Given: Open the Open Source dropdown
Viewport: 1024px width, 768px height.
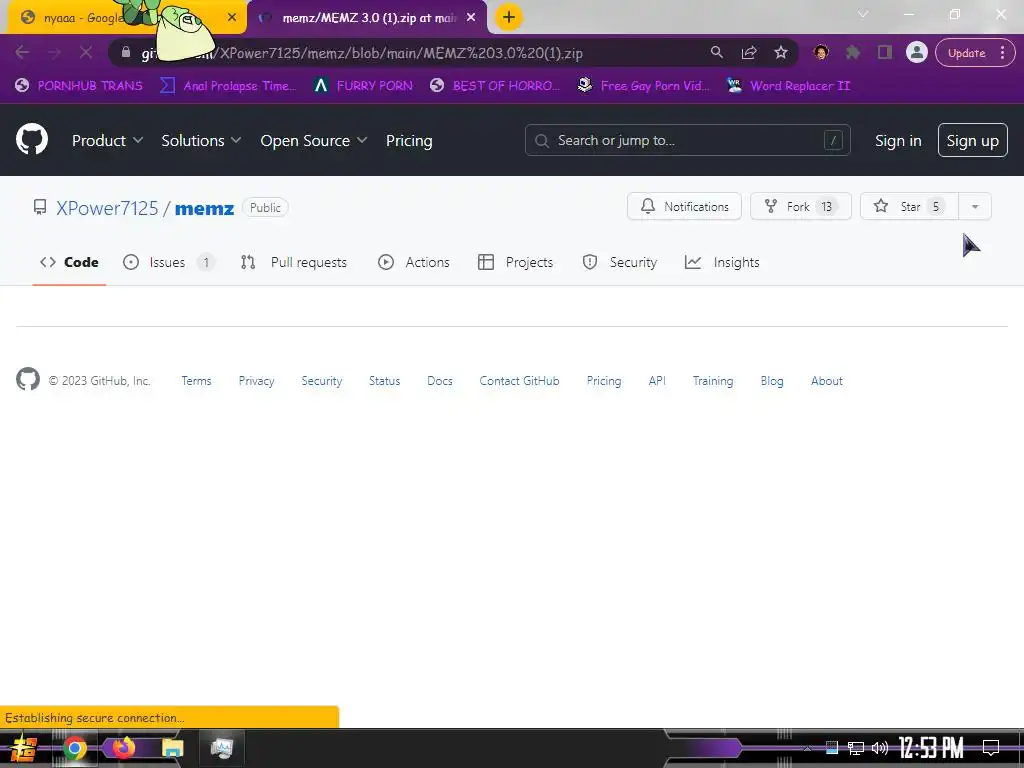Looking at the screenshot, I should click(313, 140).
